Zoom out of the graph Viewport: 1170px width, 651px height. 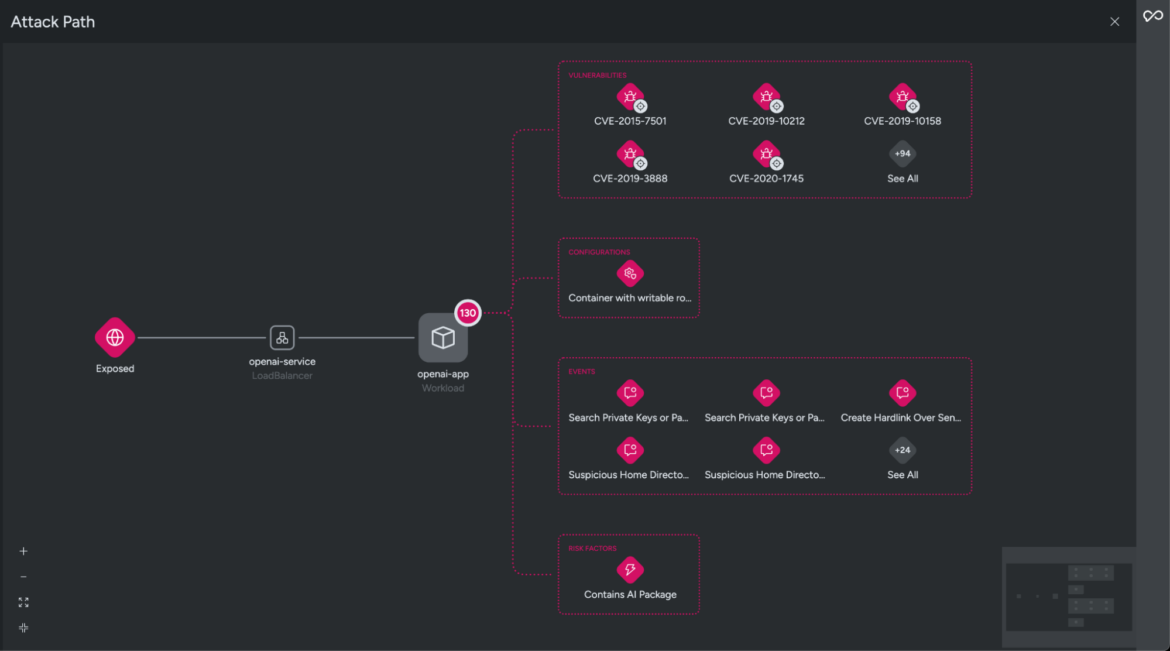pos(23,576)
